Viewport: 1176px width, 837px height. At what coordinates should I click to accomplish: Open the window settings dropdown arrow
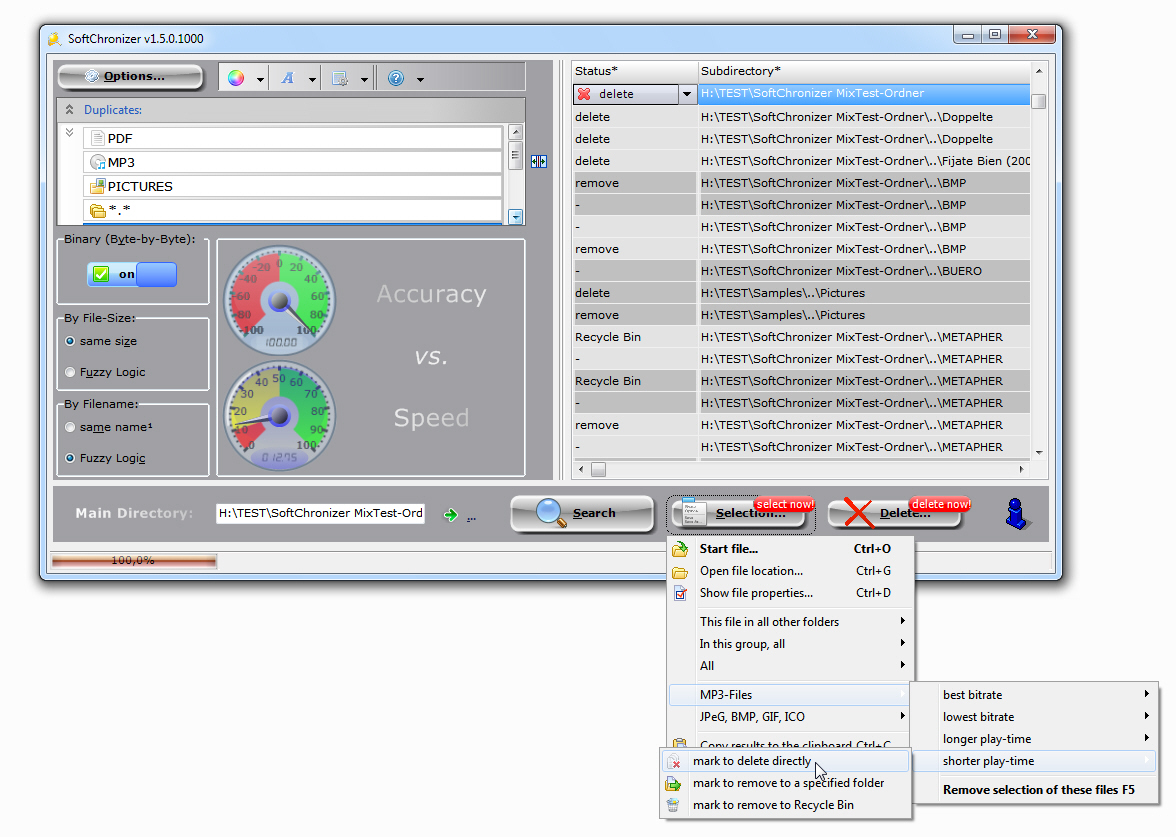pos(364,79)
